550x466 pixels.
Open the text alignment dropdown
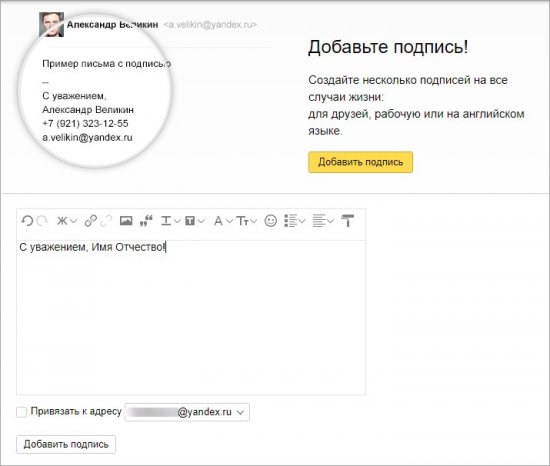click(323, 221)
